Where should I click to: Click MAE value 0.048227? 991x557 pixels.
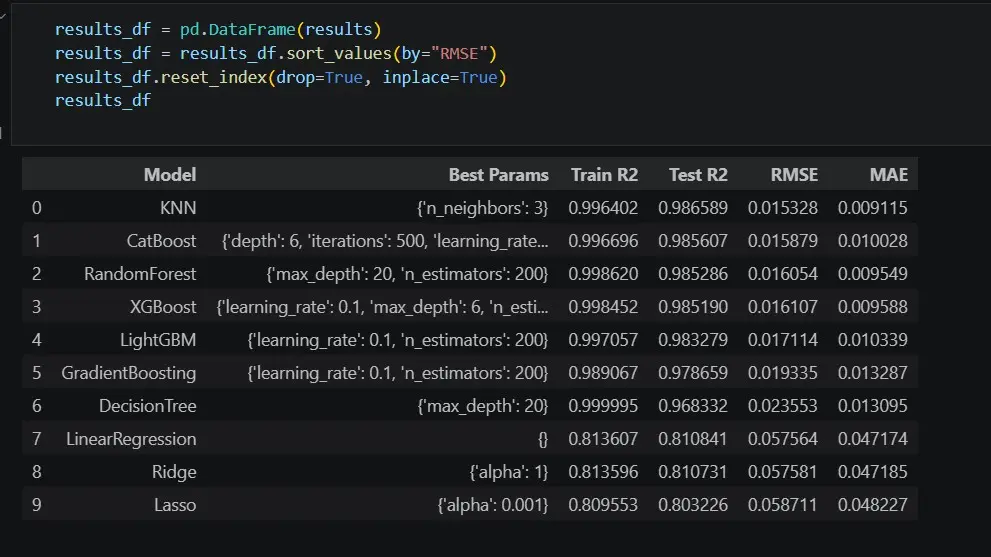point(873,505)
